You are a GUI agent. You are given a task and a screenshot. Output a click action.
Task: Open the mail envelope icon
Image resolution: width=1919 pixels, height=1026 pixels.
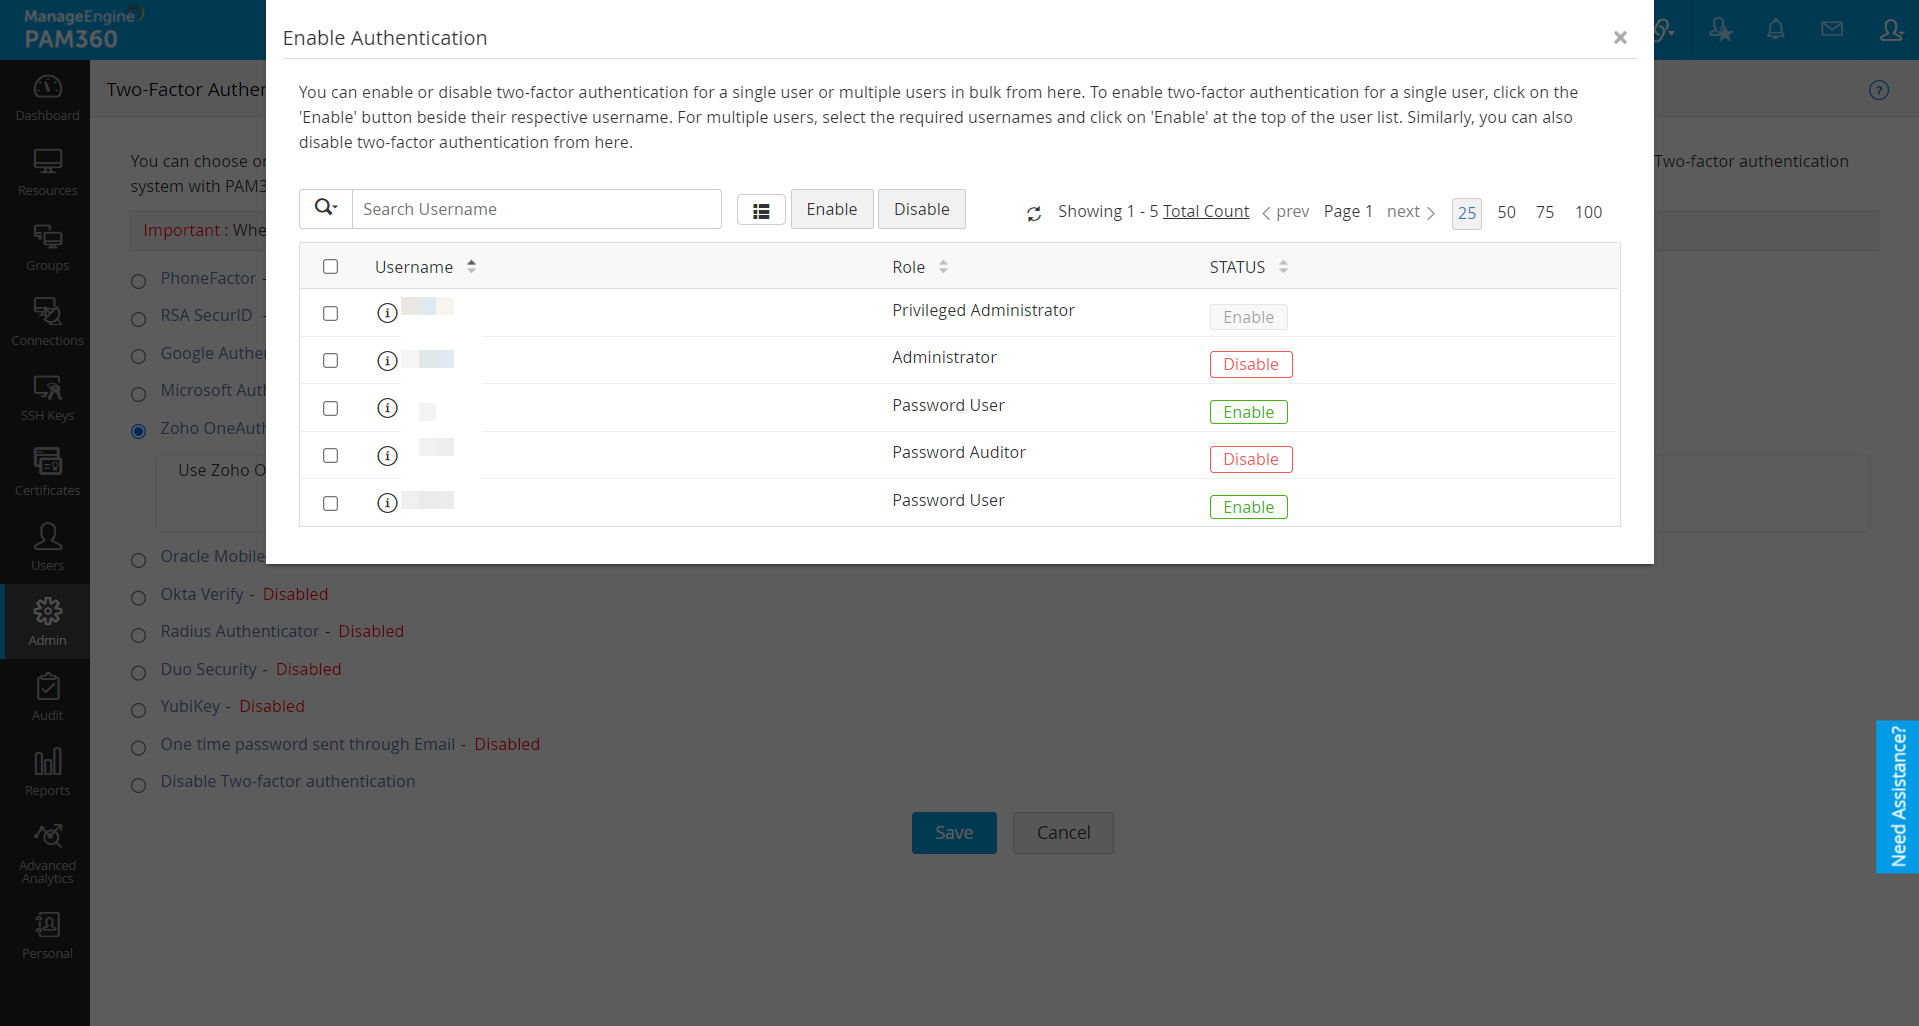1832,30
